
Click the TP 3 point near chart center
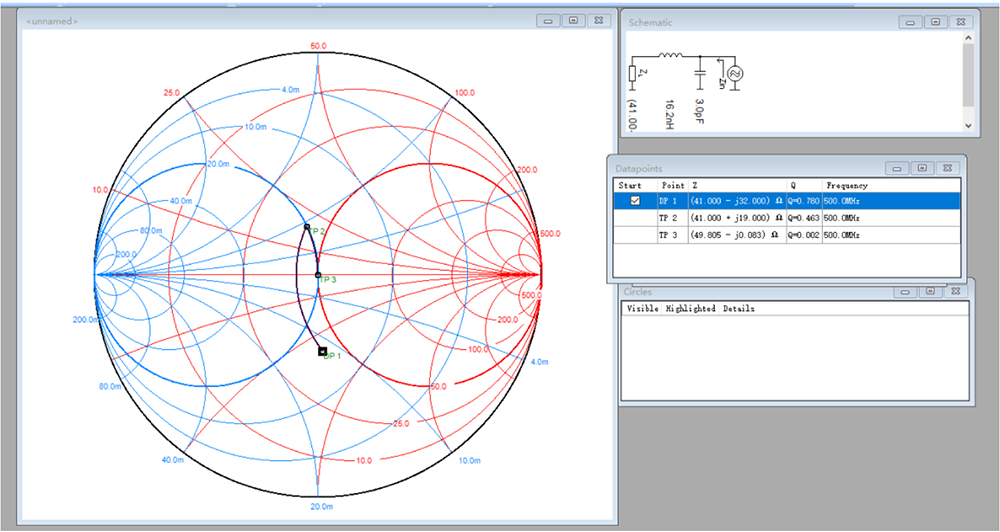[x=318, y=274]
